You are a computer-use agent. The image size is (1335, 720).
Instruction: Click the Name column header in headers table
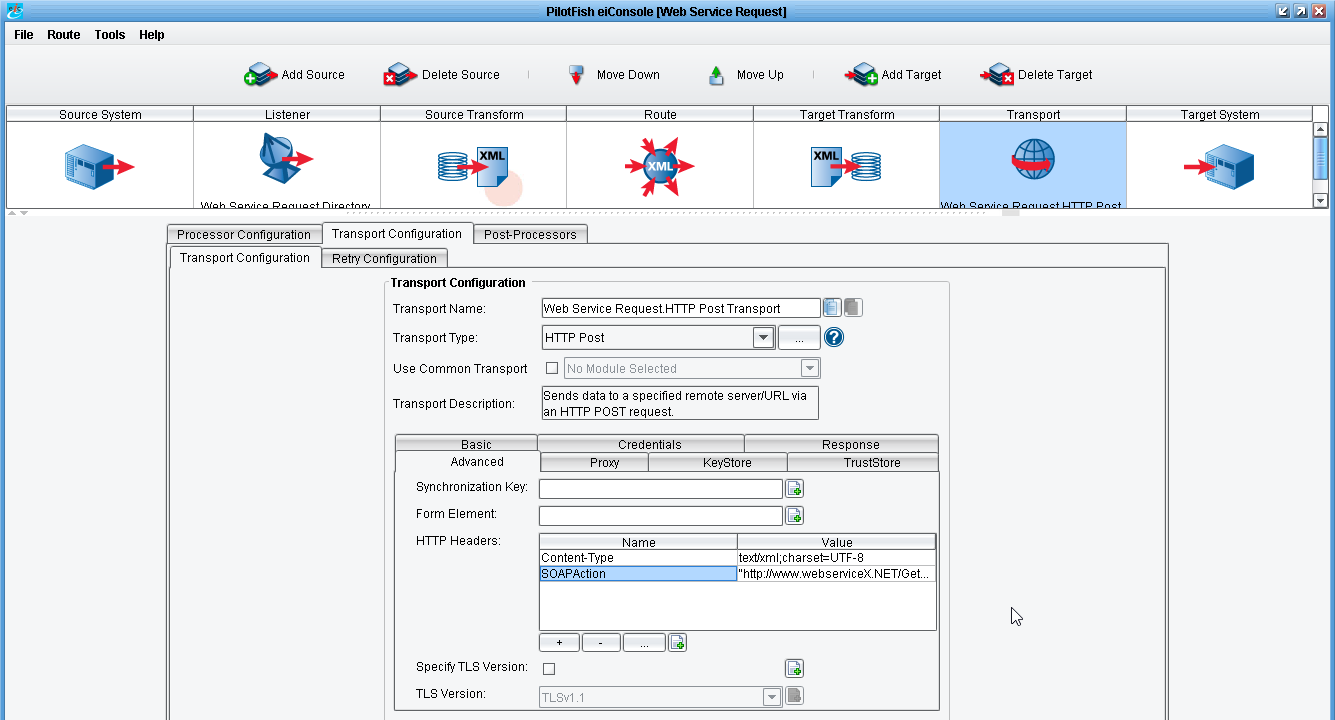tap(638, 542)
